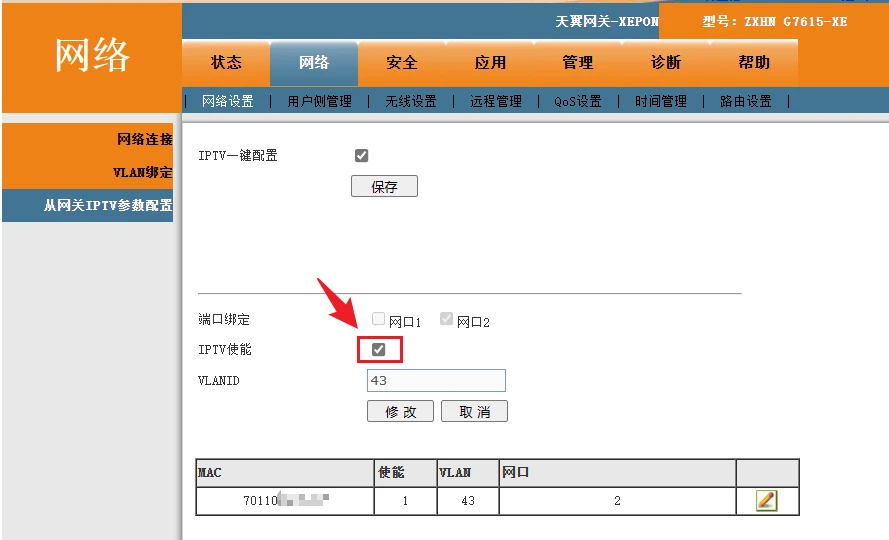The height and width of the screenshot is (540, 889).
Task: Click the 取消 button
Action: [x=475, y=411]
